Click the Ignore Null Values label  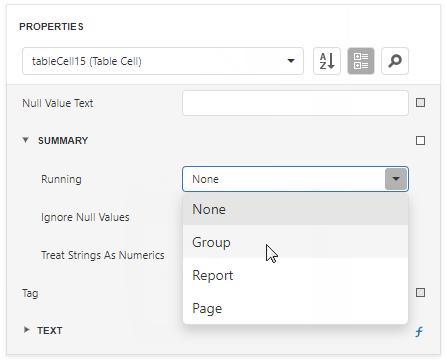click(85, 217)
